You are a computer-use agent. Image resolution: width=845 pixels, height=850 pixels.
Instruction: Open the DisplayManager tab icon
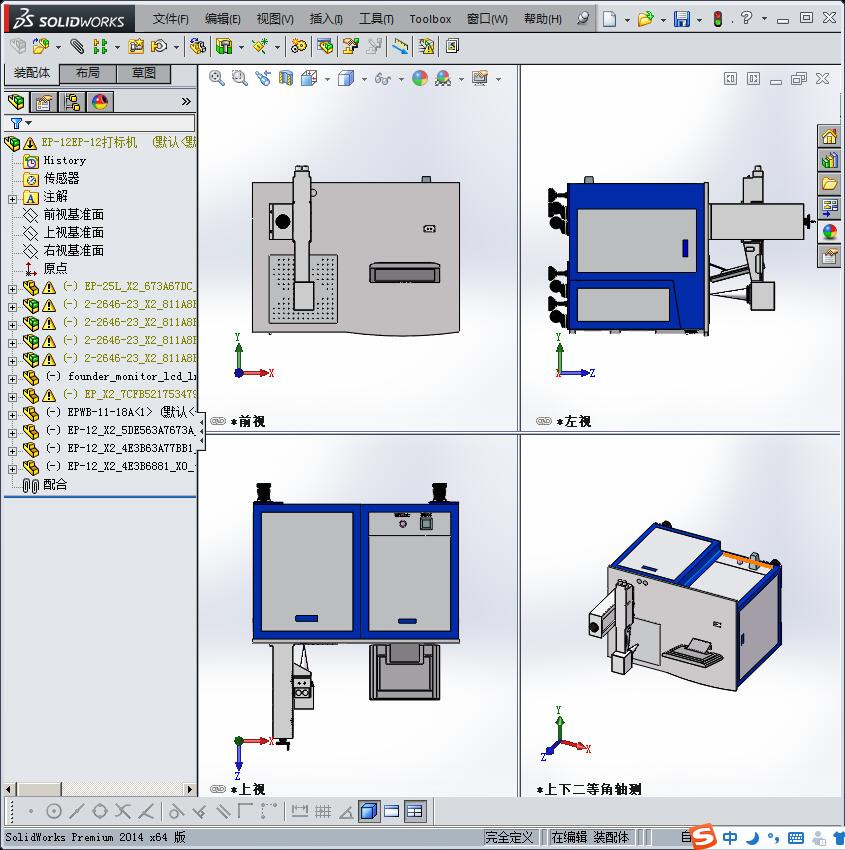point(100,101)
